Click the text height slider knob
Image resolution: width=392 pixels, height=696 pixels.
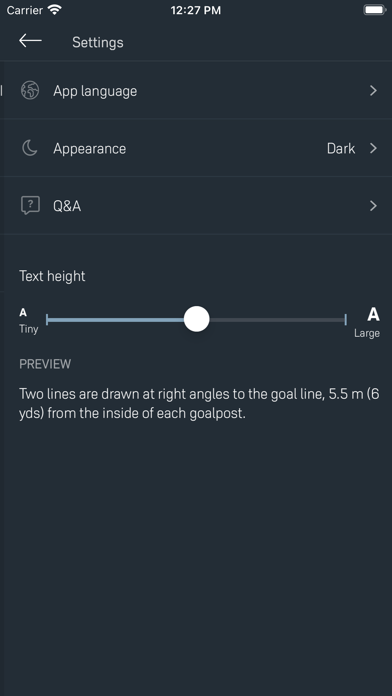pos(196,319)
